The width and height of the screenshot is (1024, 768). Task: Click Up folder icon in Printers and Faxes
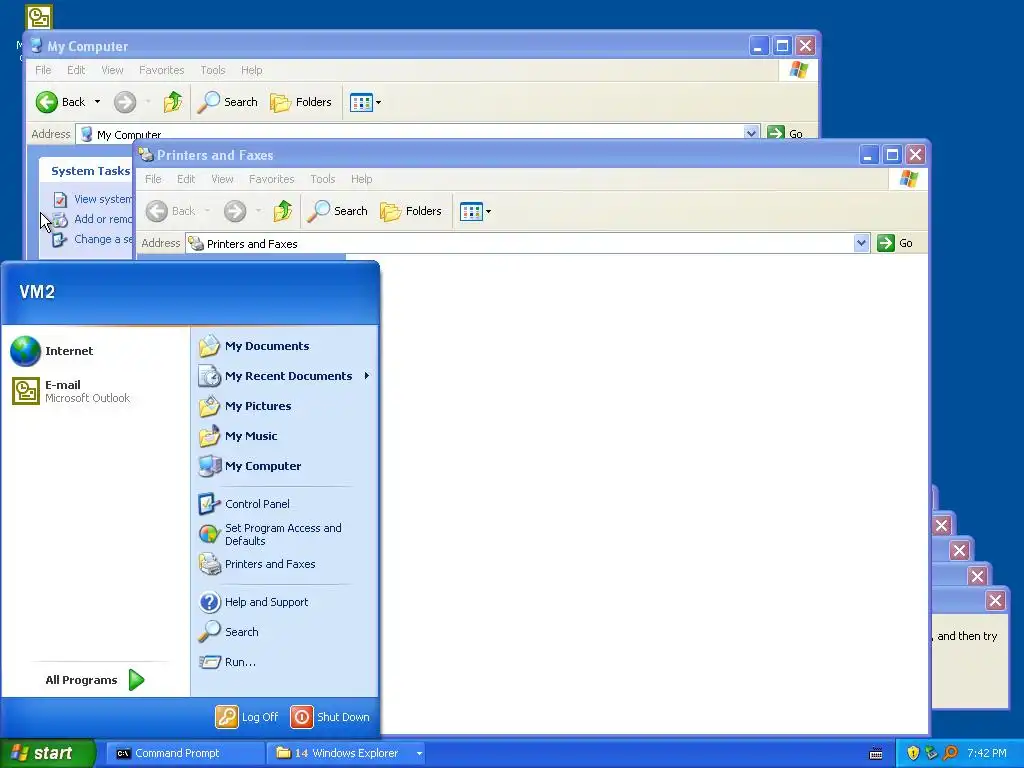point(283,211)
